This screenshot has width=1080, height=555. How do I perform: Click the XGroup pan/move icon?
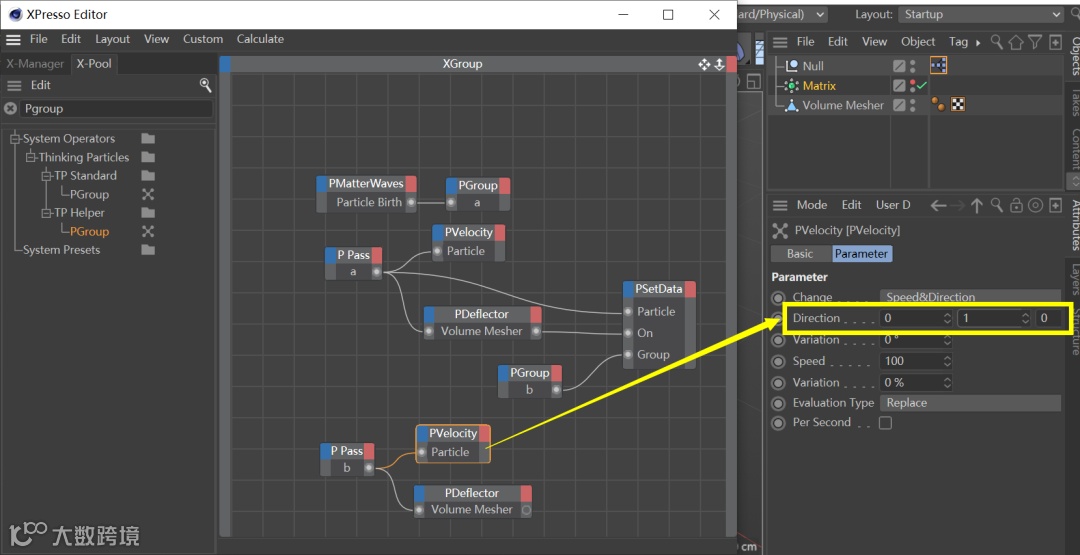click(703, 64)
